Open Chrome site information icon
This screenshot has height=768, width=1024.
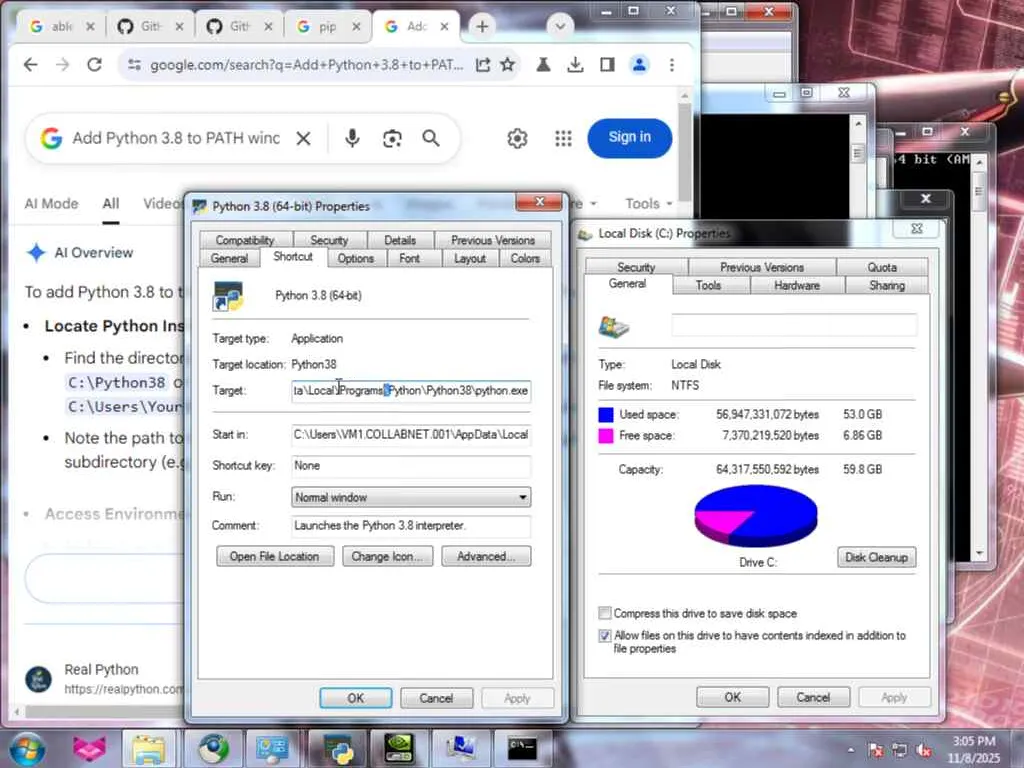[x=135, y=65]
